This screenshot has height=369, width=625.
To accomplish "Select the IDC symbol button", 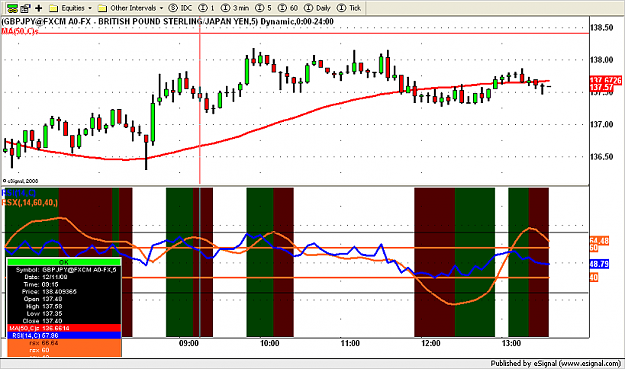I will 180,8.
